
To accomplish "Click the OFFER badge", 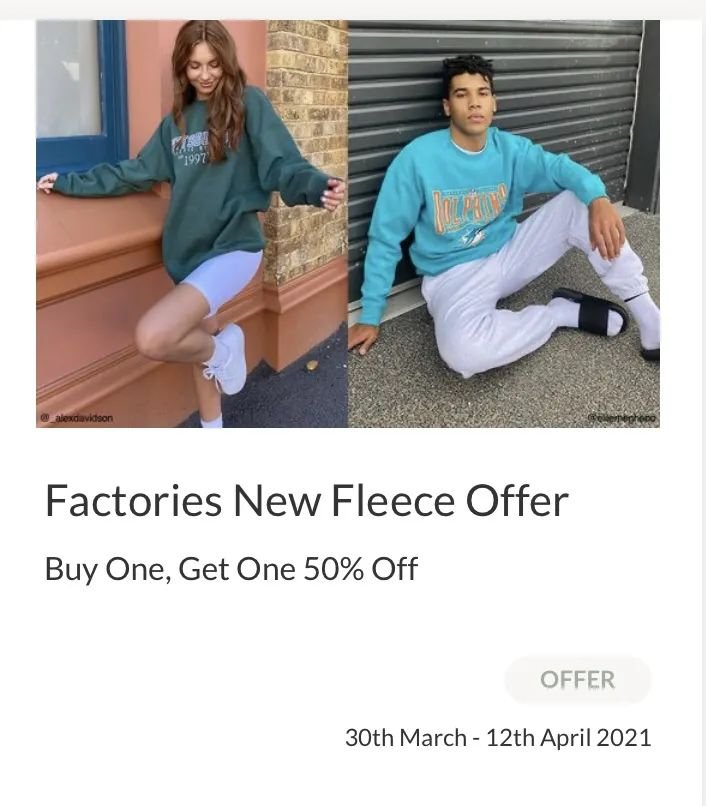I will pos(578,680).
